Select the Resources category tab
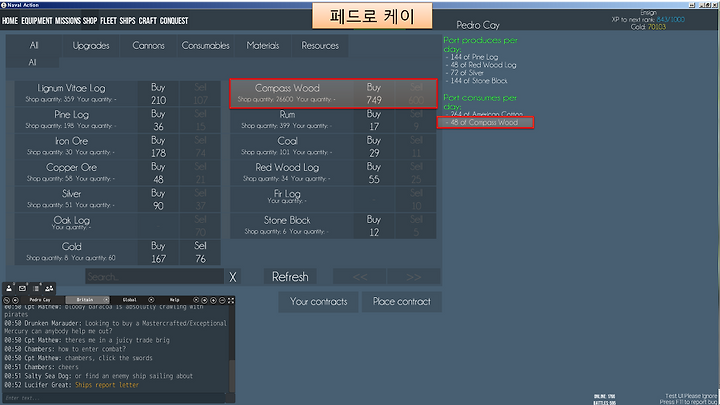Image resolution: width=720 pixels, height=405 pixels. [320, 45]
